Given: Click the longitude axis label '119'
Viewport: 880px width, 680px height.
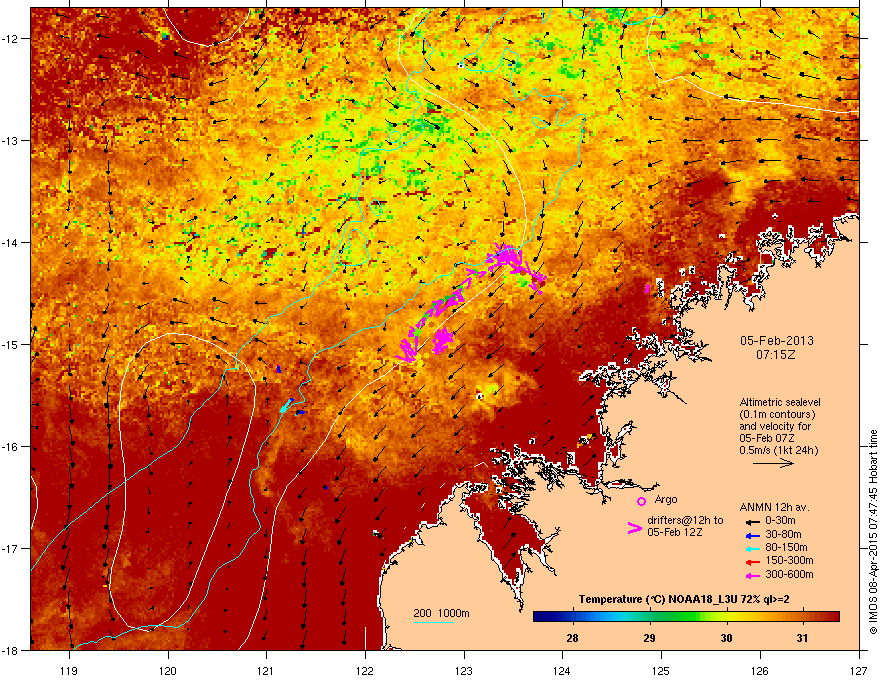Looking at the screenshot, I should (69, 670).
